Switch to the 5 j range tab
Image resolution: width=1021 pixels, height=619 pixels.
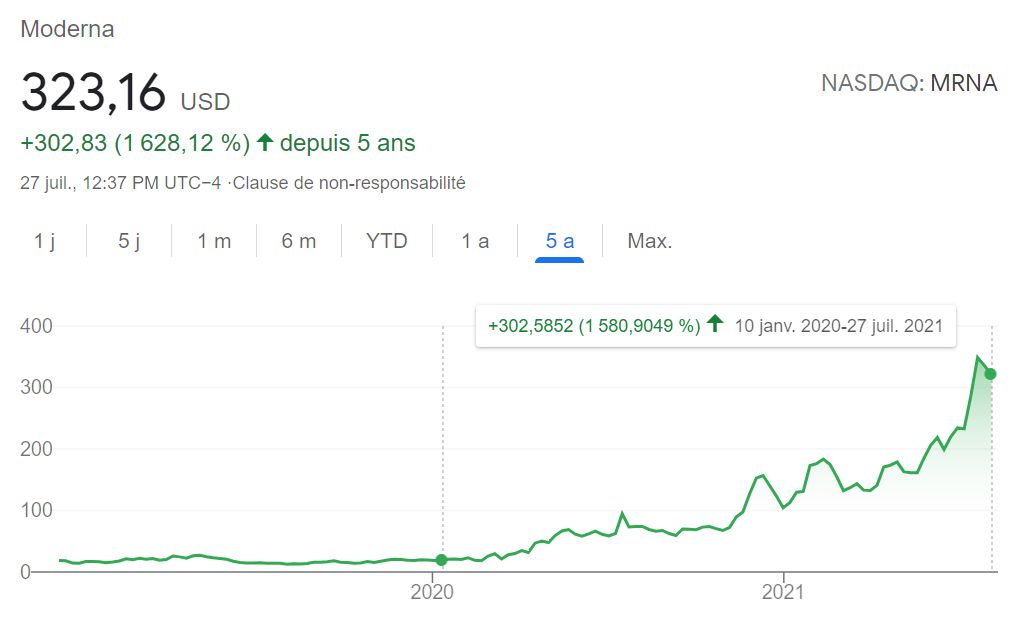[129, 241]
